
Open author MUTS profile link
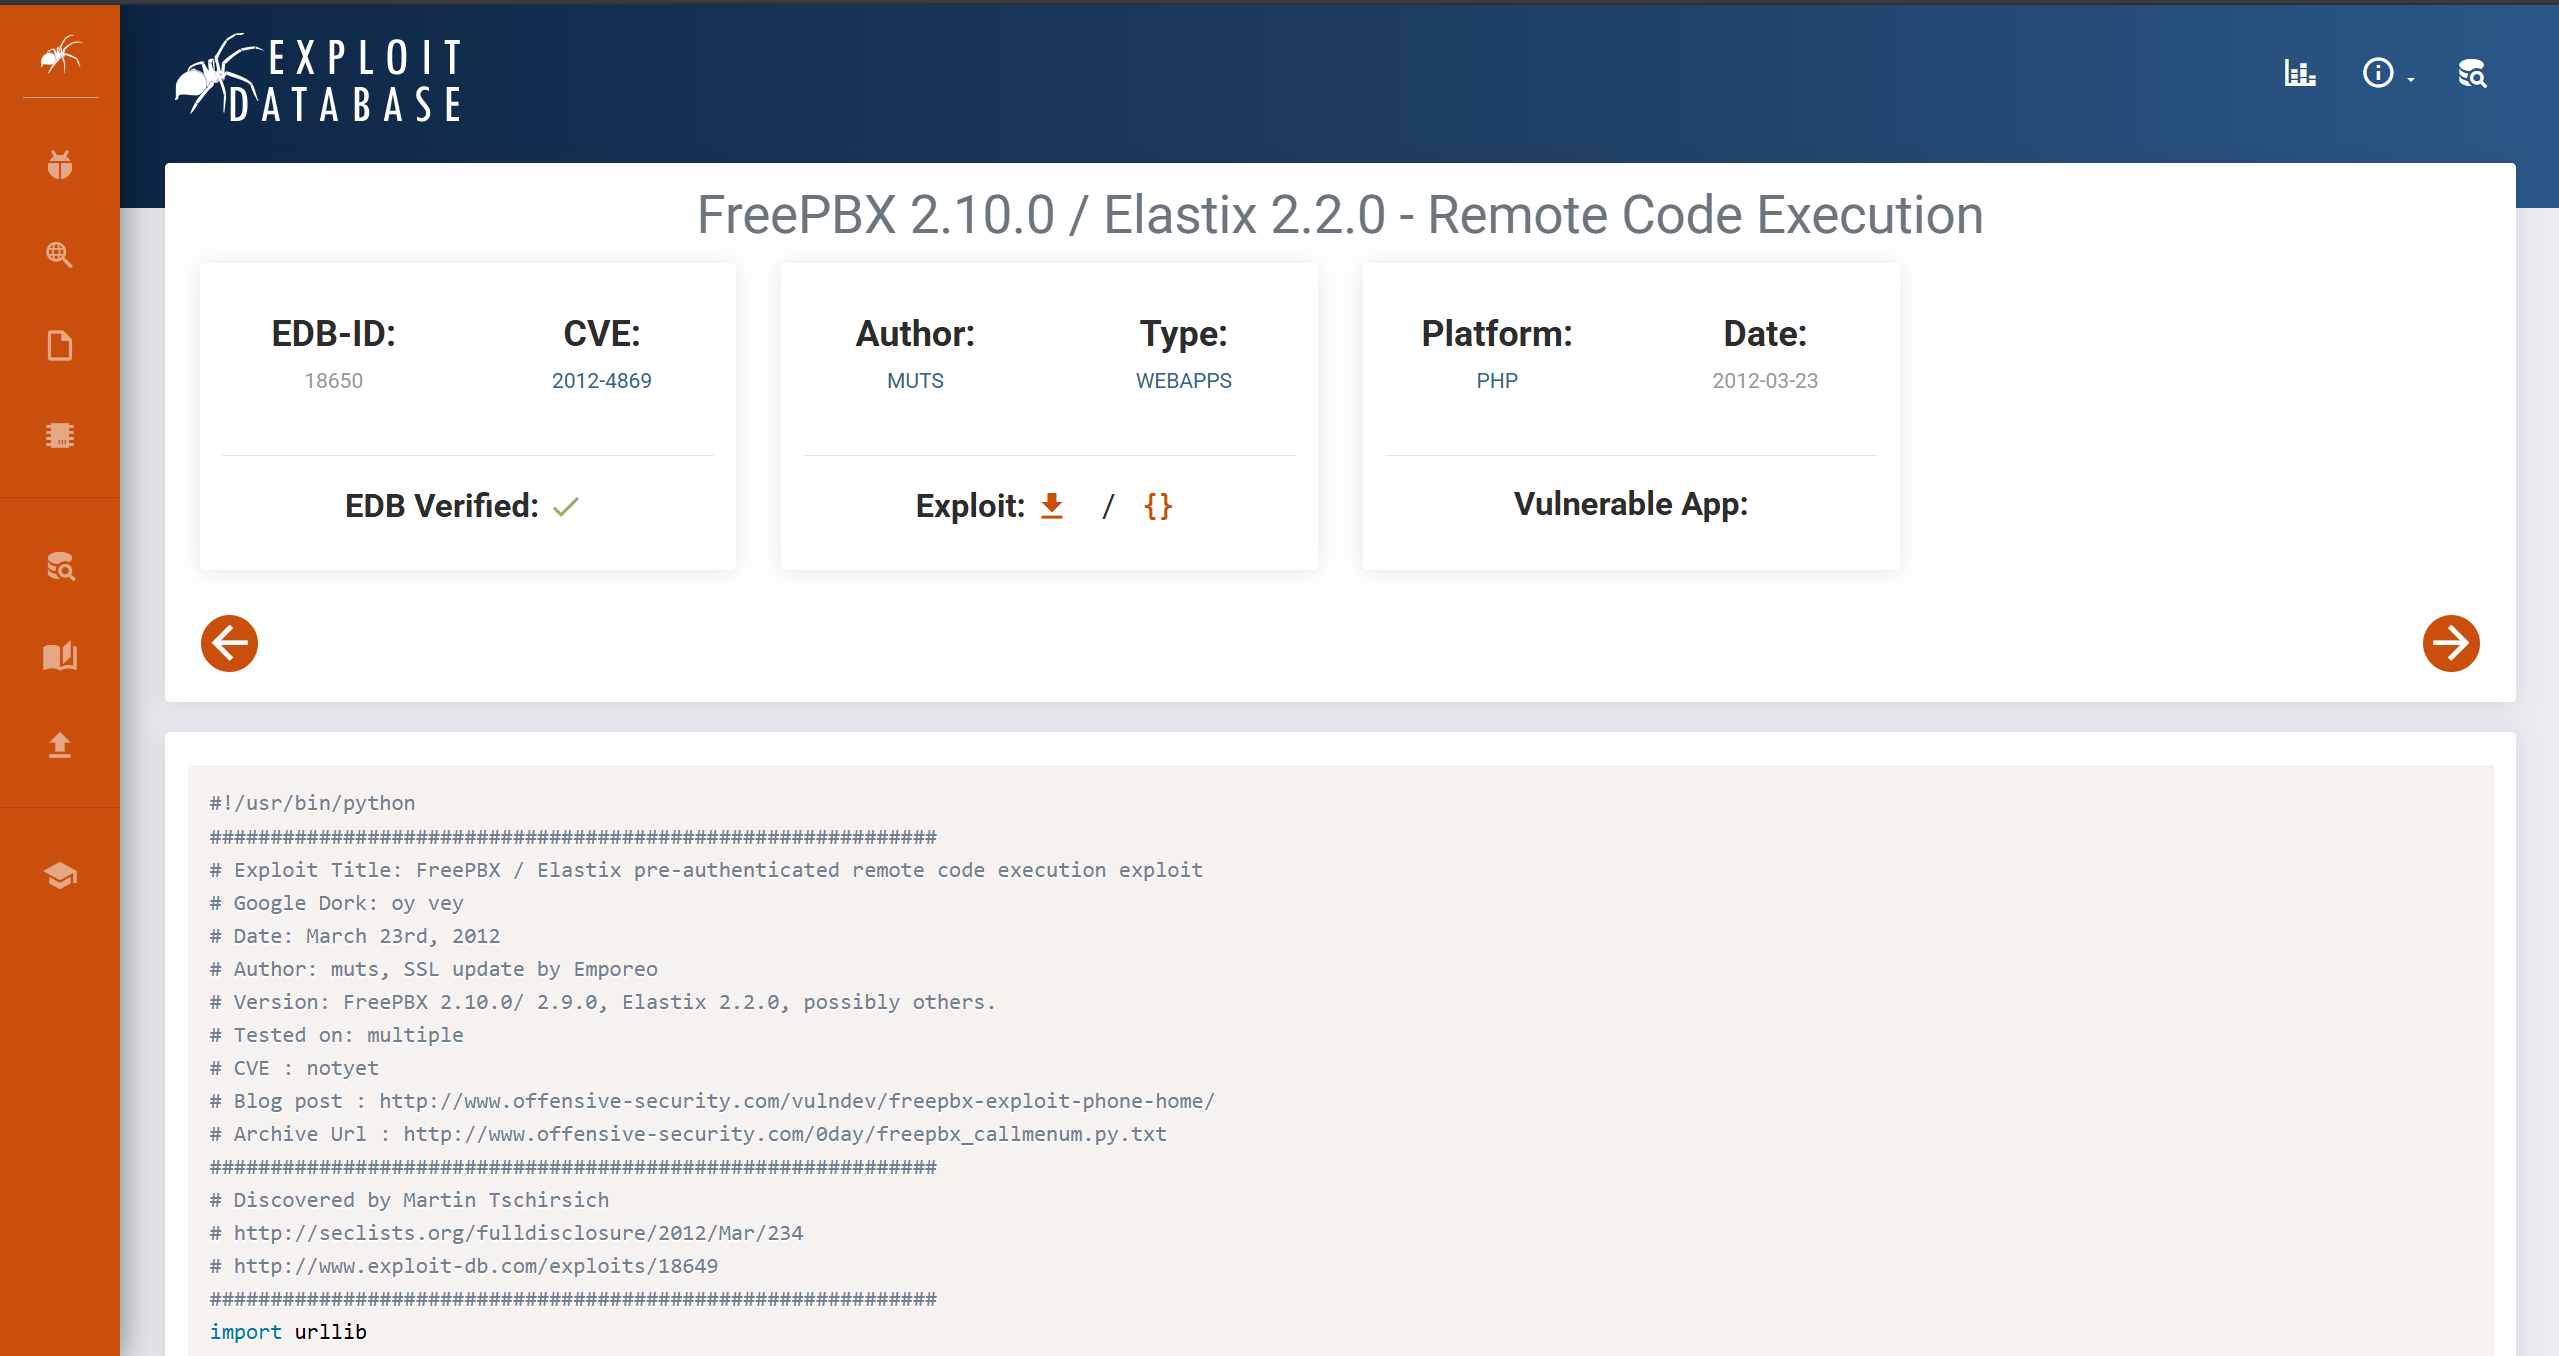click(915, 381)
